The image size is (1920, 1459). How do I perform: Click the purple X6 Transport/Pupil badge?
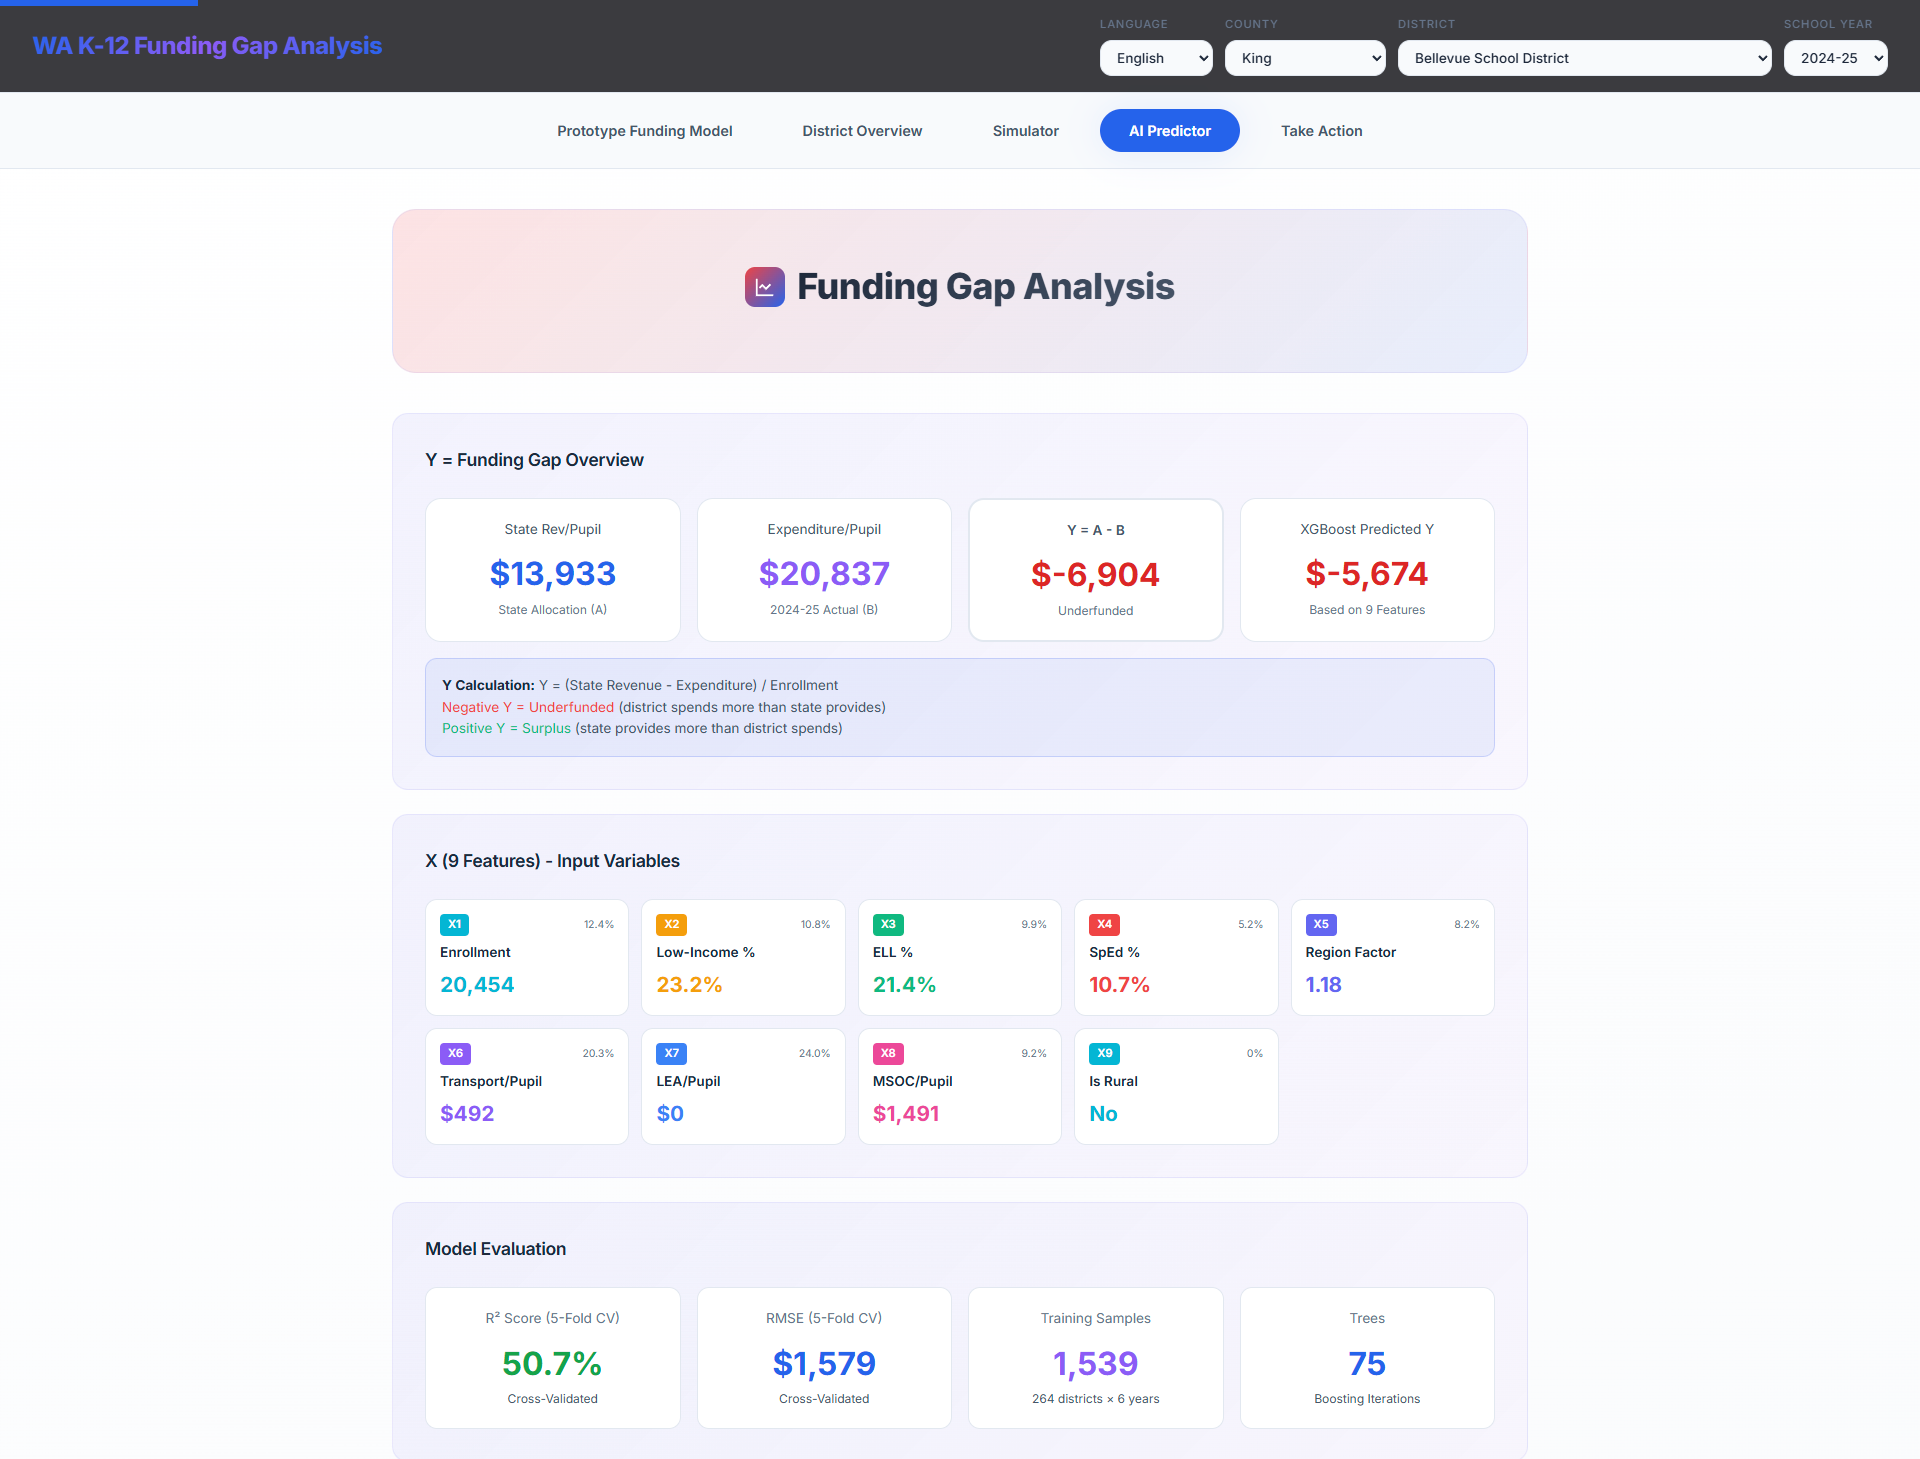tap(455, 1053)
